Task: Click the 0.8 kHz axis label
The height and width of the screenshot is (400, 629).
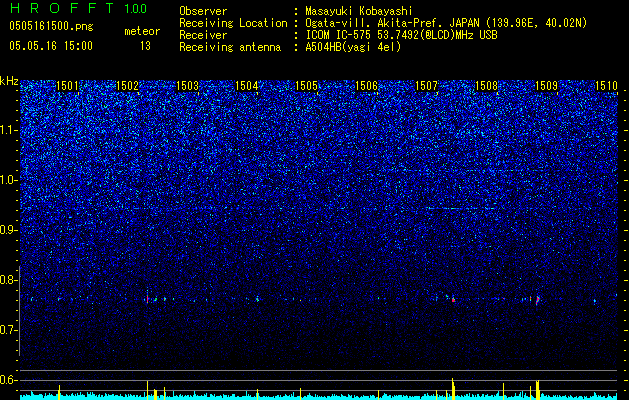Action: pyautogui.click(x=9, y=280)
